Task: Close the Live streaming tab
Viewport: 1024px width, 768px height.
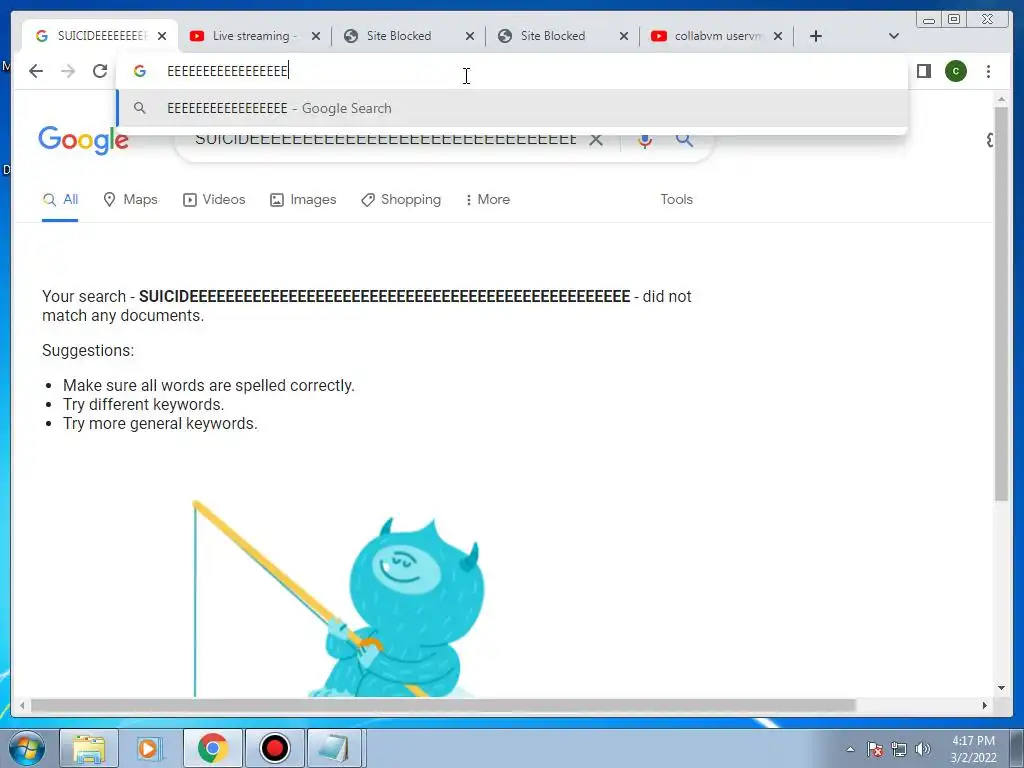Action: tap(316, 36)
